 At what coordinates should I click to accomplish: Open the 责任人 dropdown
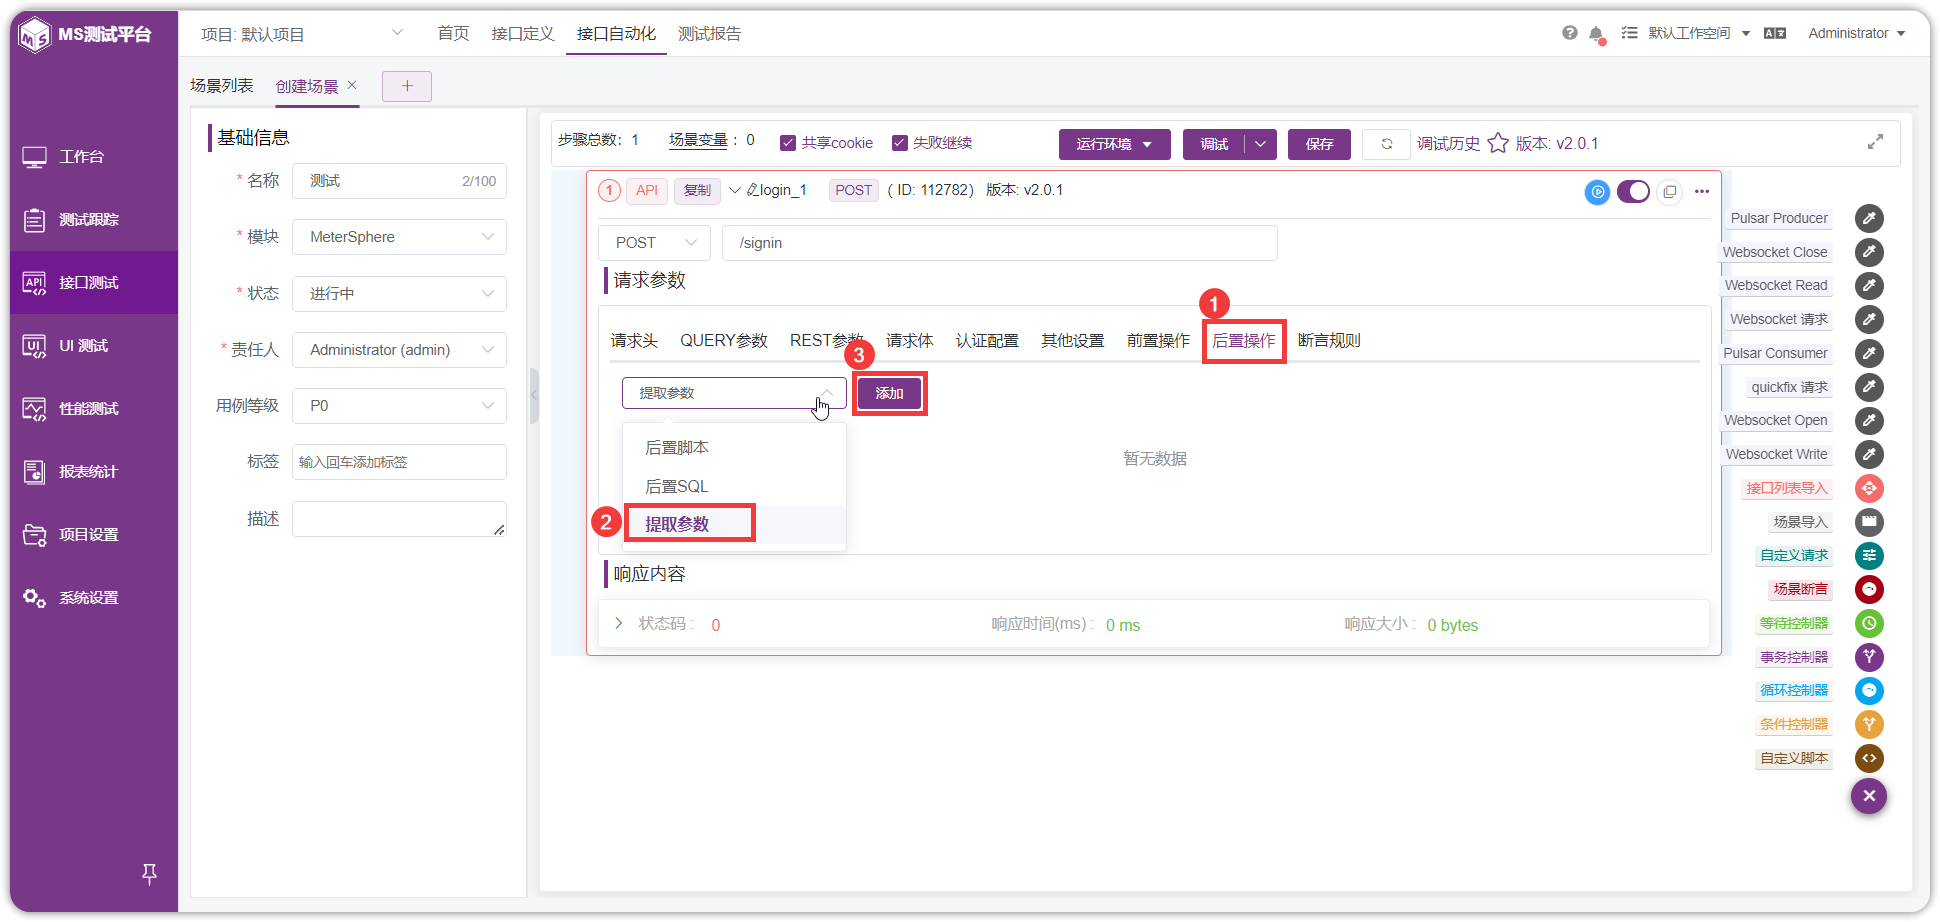(x=399, y=350)
